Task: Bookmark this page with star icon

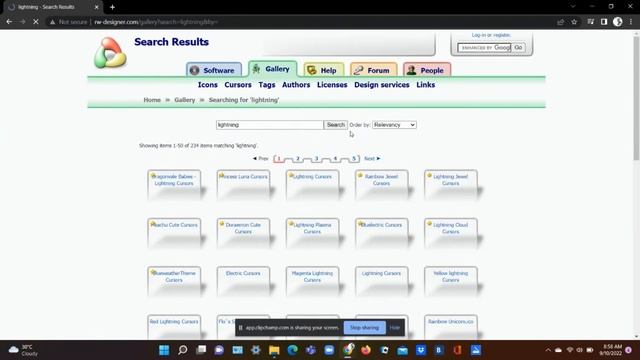Action: [x=574, y=22]
